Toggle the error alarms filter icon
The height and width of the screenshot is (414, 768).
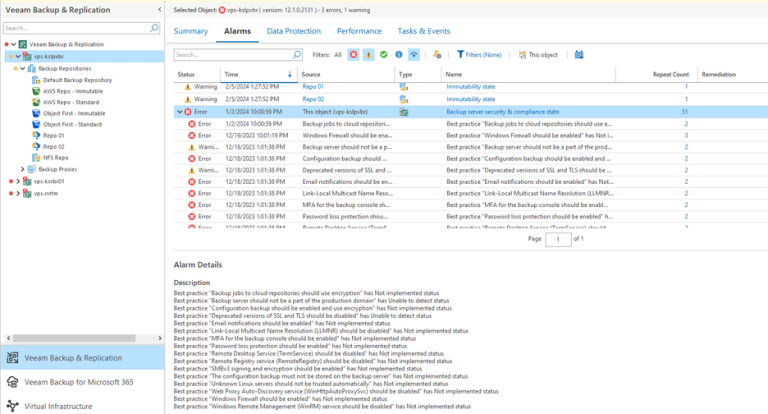[x=354, y=55]
